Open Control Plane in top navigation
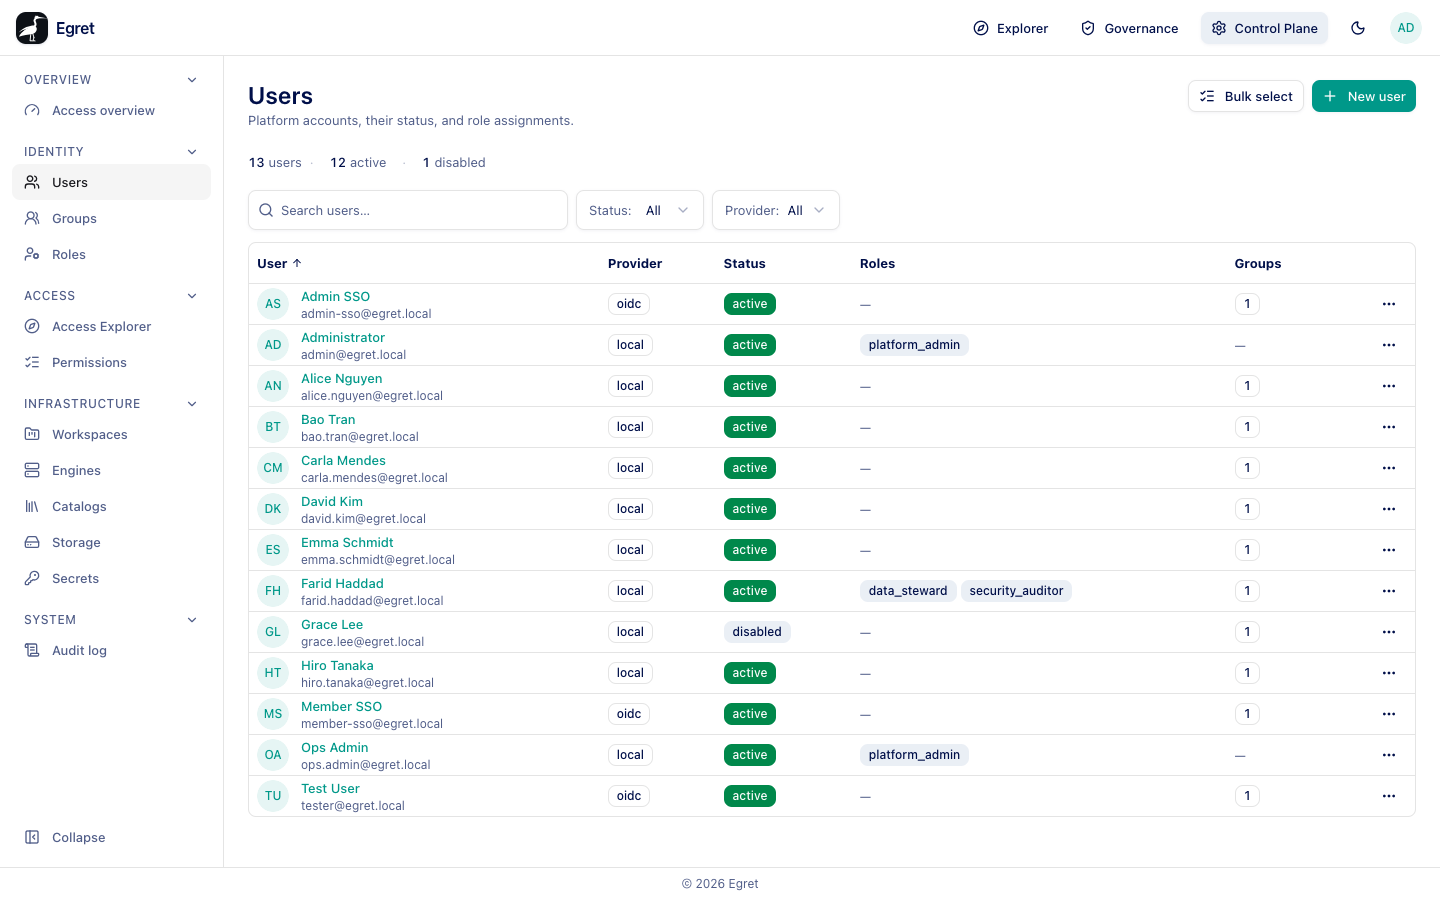 pos(1264,28)
